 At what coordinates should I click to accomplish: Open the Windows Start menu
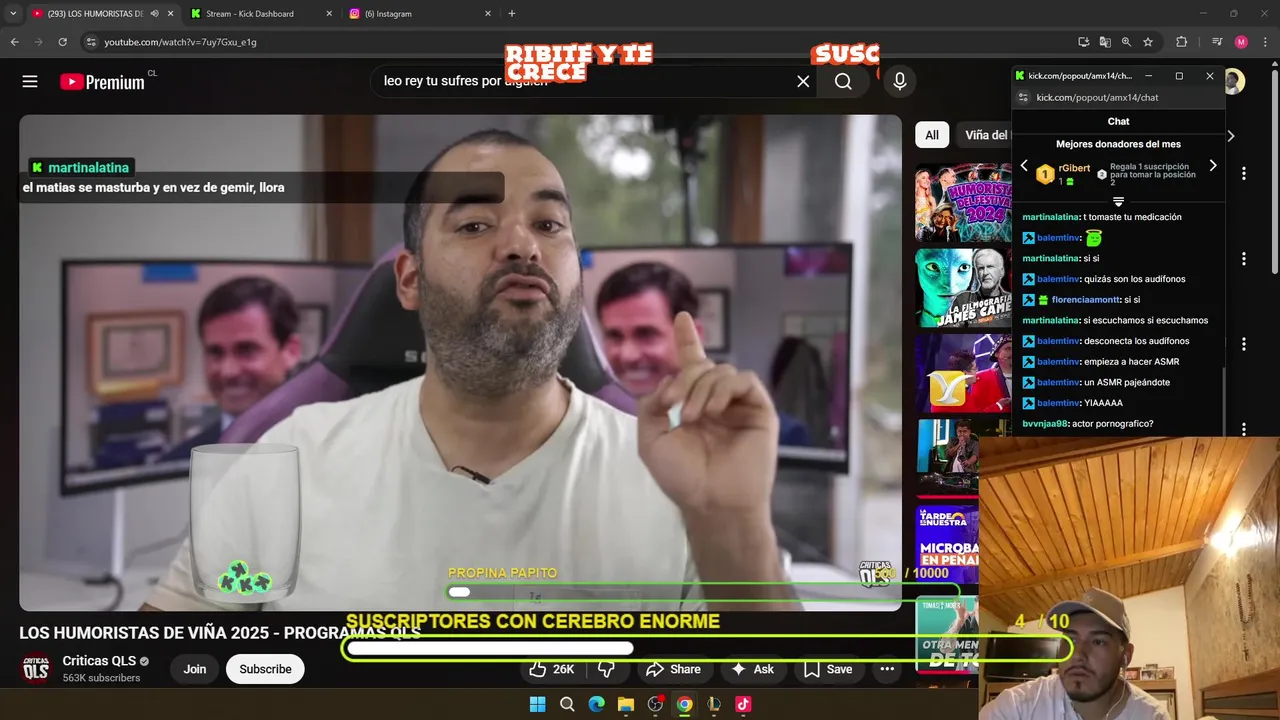click(x=537, y=704)
